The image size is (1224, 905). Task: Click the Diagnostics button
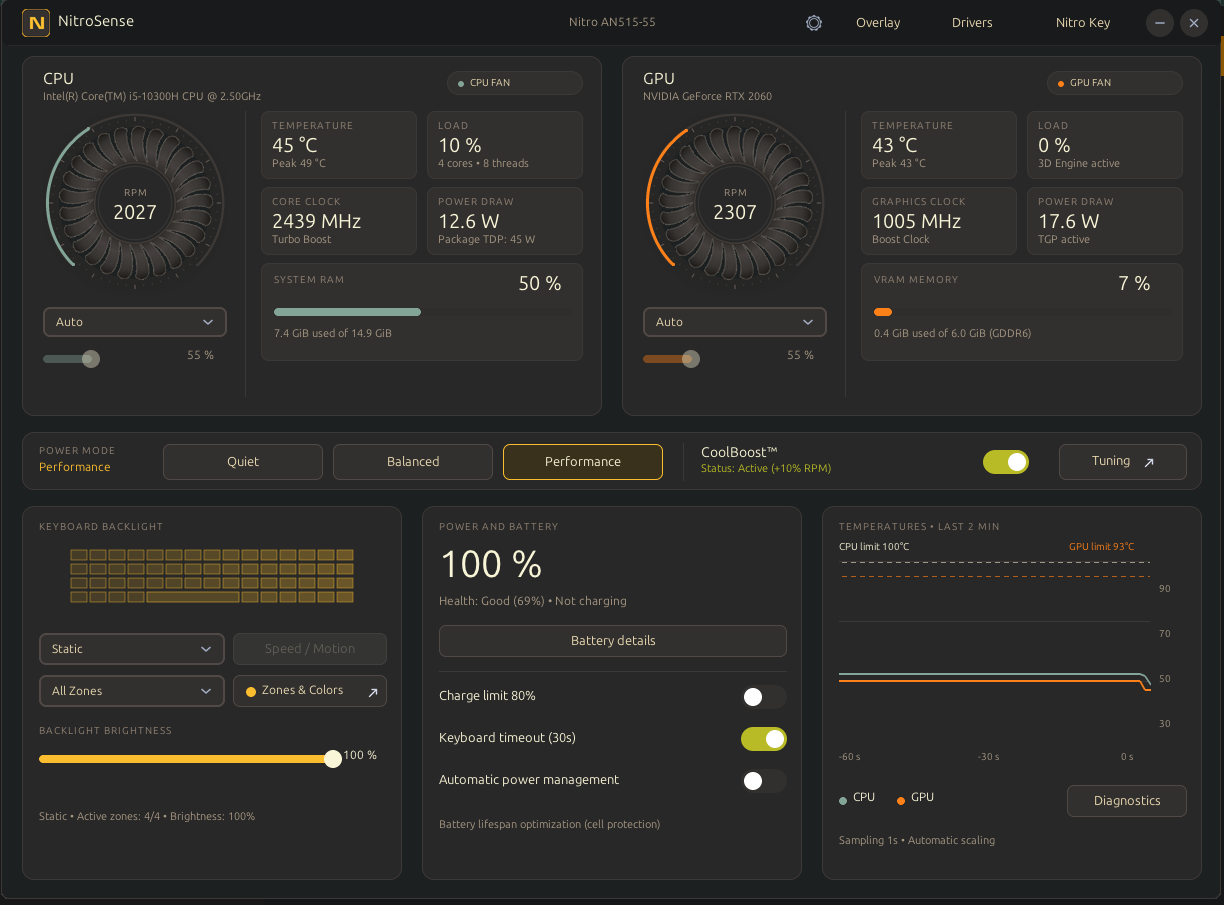tap(1127, 801)
